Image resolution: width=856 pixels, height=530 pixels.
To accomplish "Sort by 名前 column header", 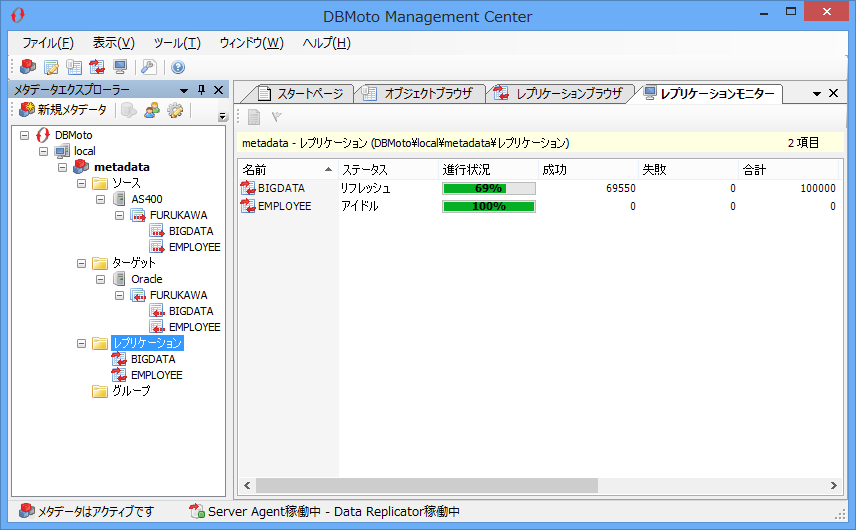I will coord(288,170).
